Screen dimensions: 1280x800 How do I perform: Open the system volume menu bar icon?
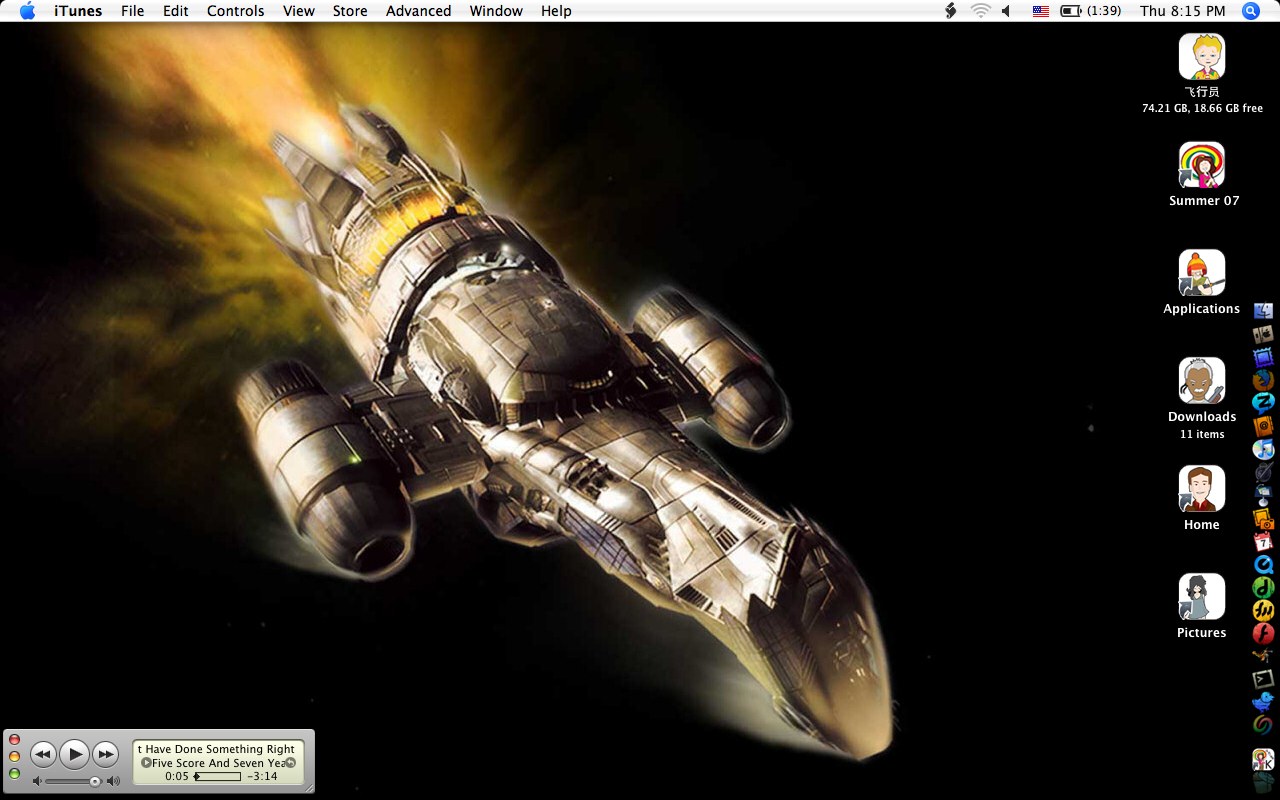(x=1006, y=11)
